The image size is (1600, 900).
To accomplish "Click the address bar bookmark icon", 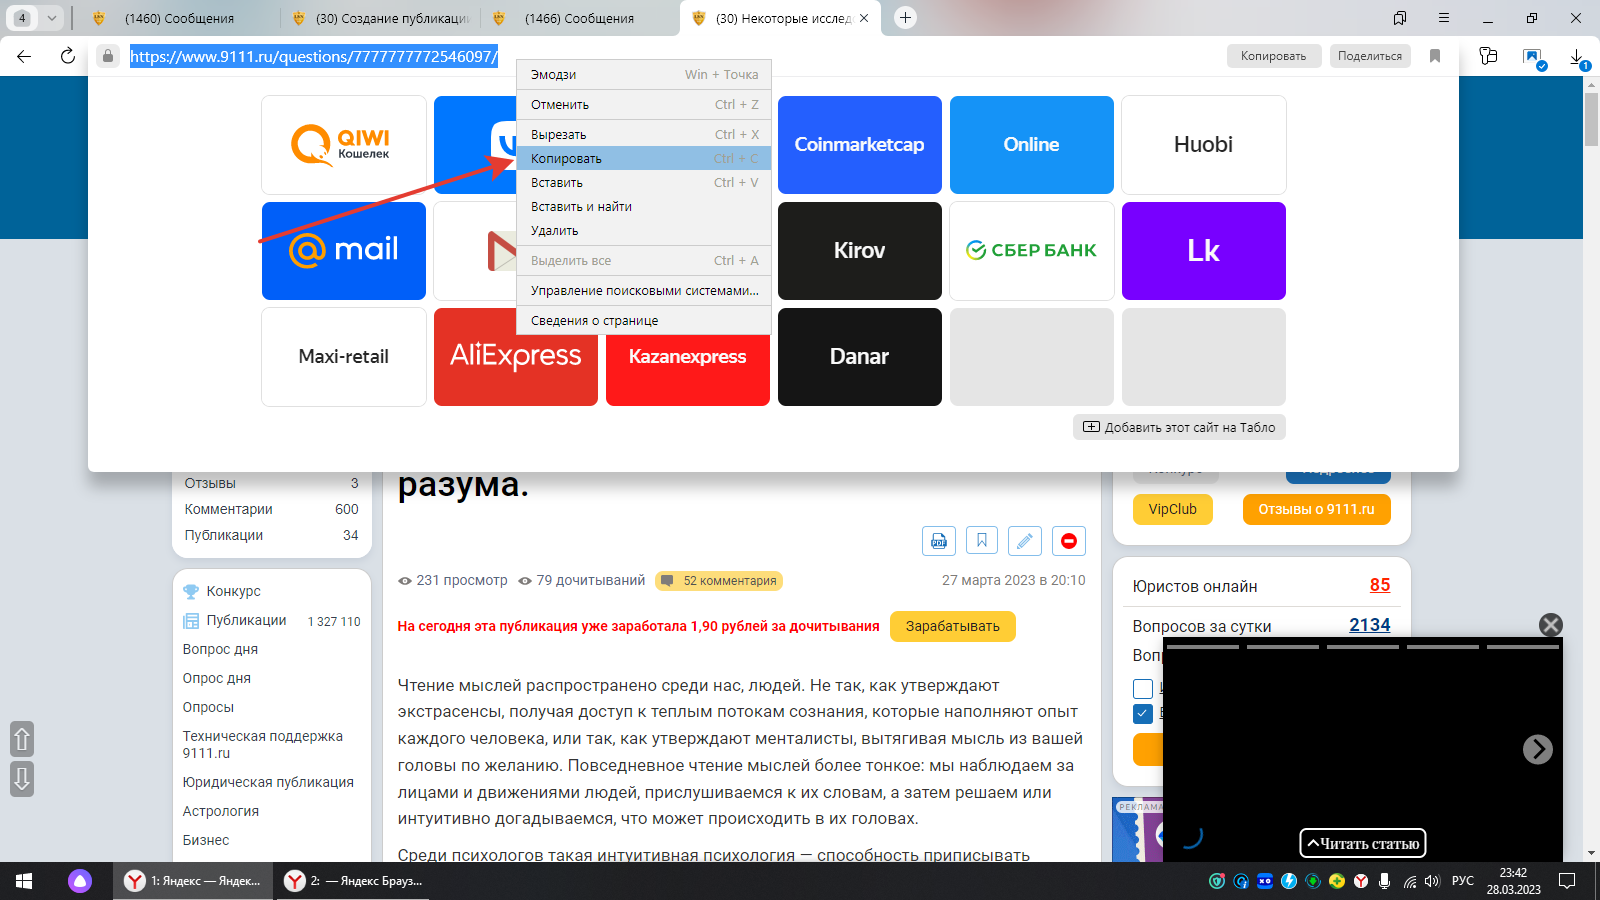I will pyautogui.click(x=1435, y=56).
